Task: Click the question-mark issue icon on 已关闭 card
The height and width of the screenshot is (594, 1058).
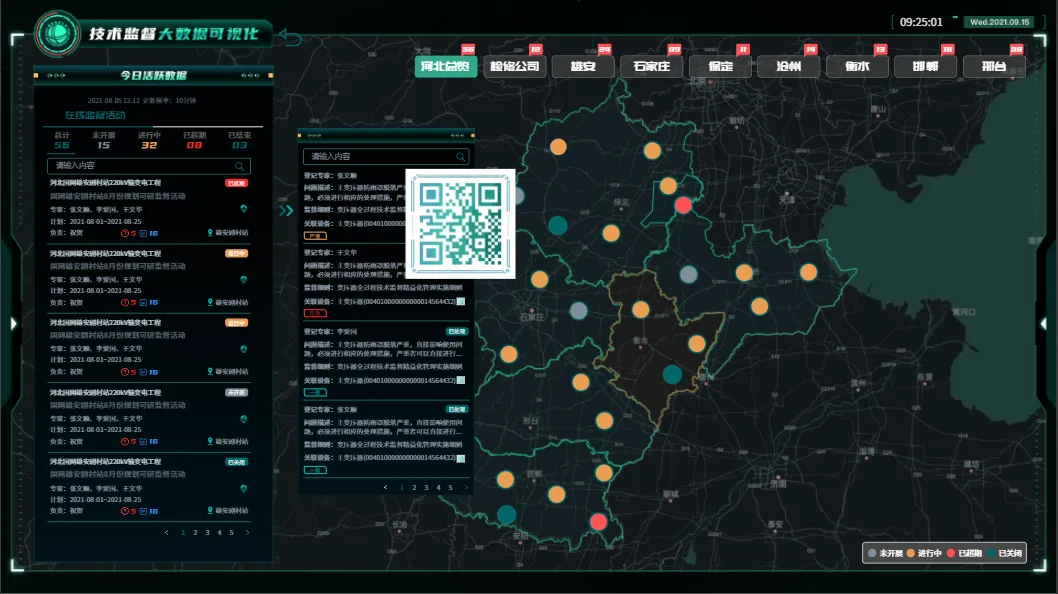Action: (125, 512)
